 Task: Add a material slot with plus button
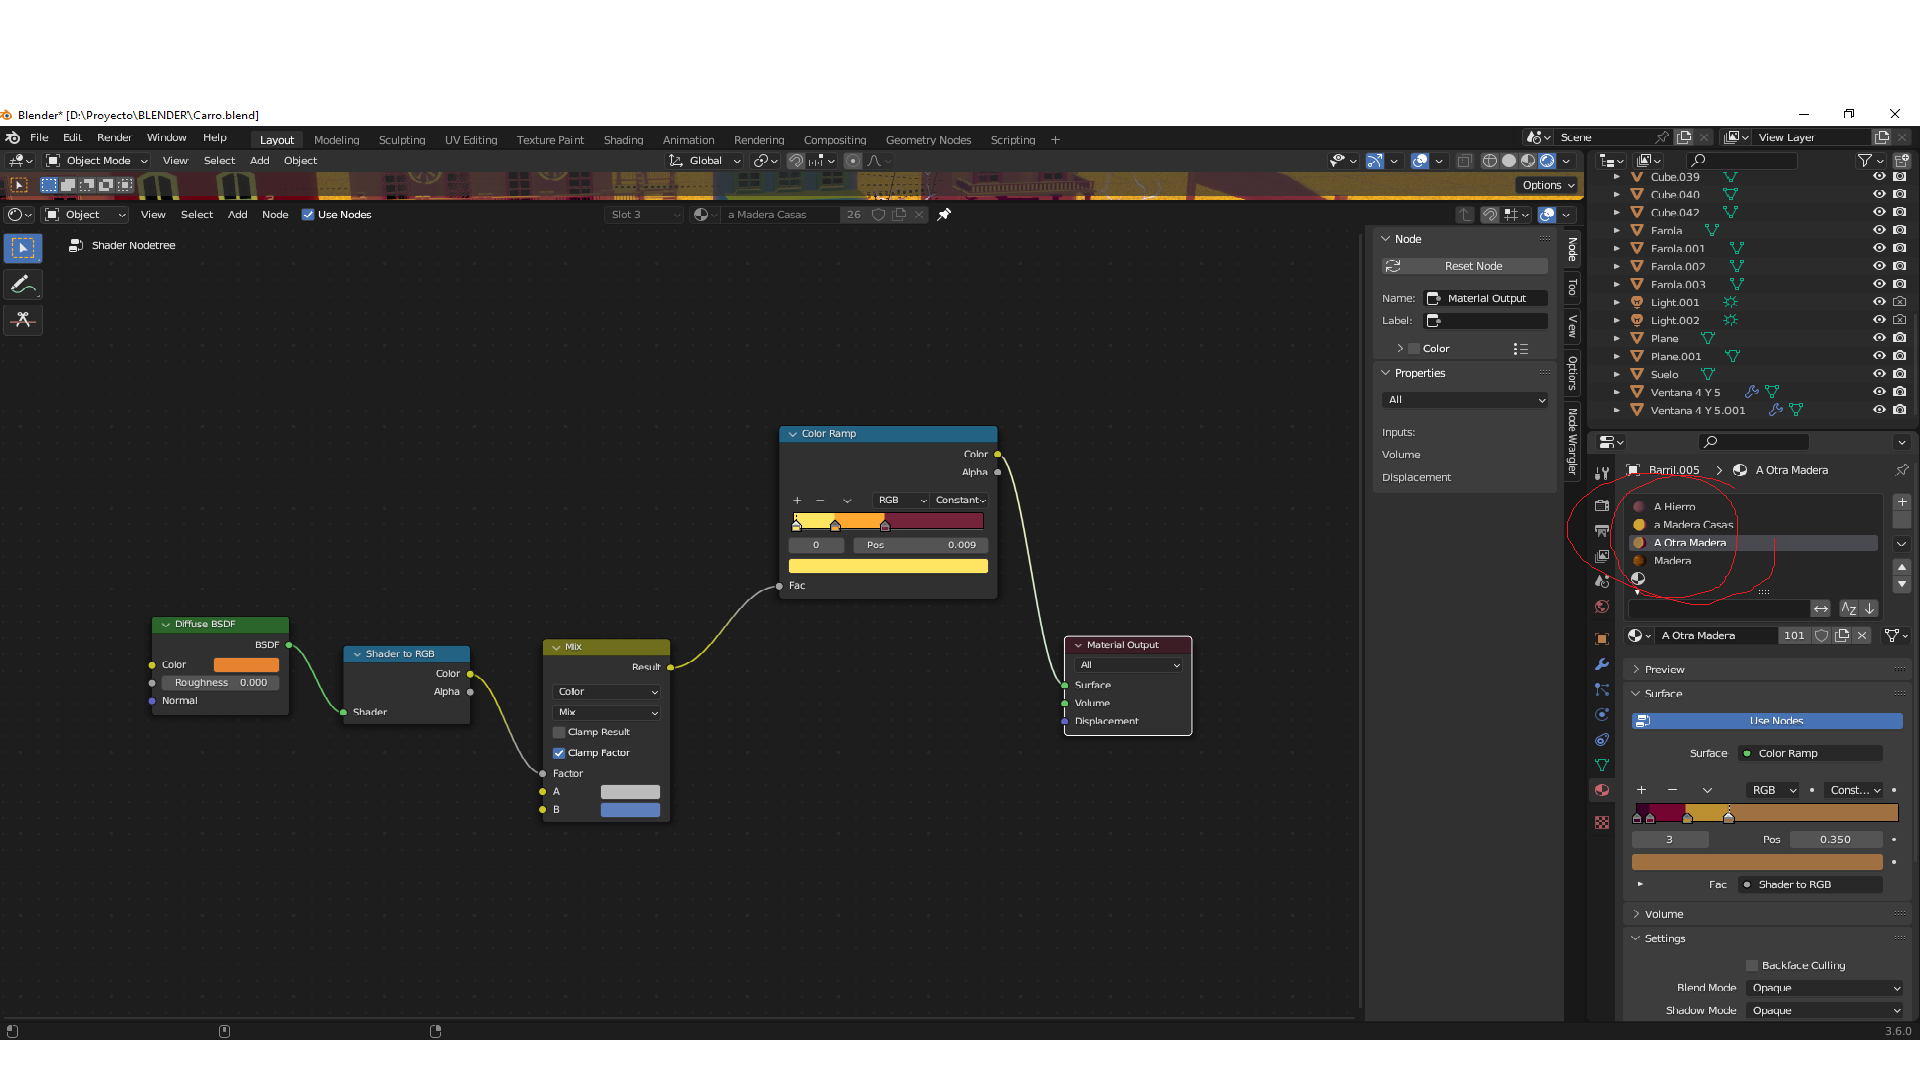1902,502
